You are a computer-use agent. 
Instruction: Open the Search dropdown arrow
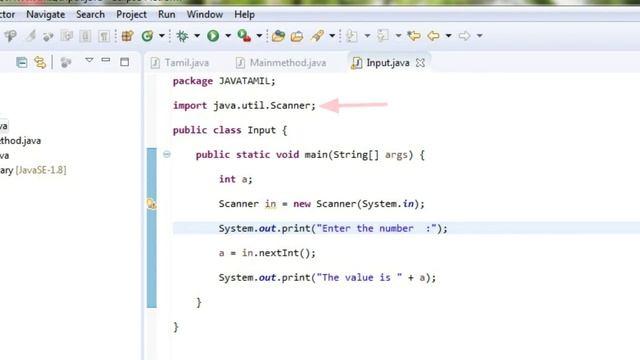pos(332,36)
